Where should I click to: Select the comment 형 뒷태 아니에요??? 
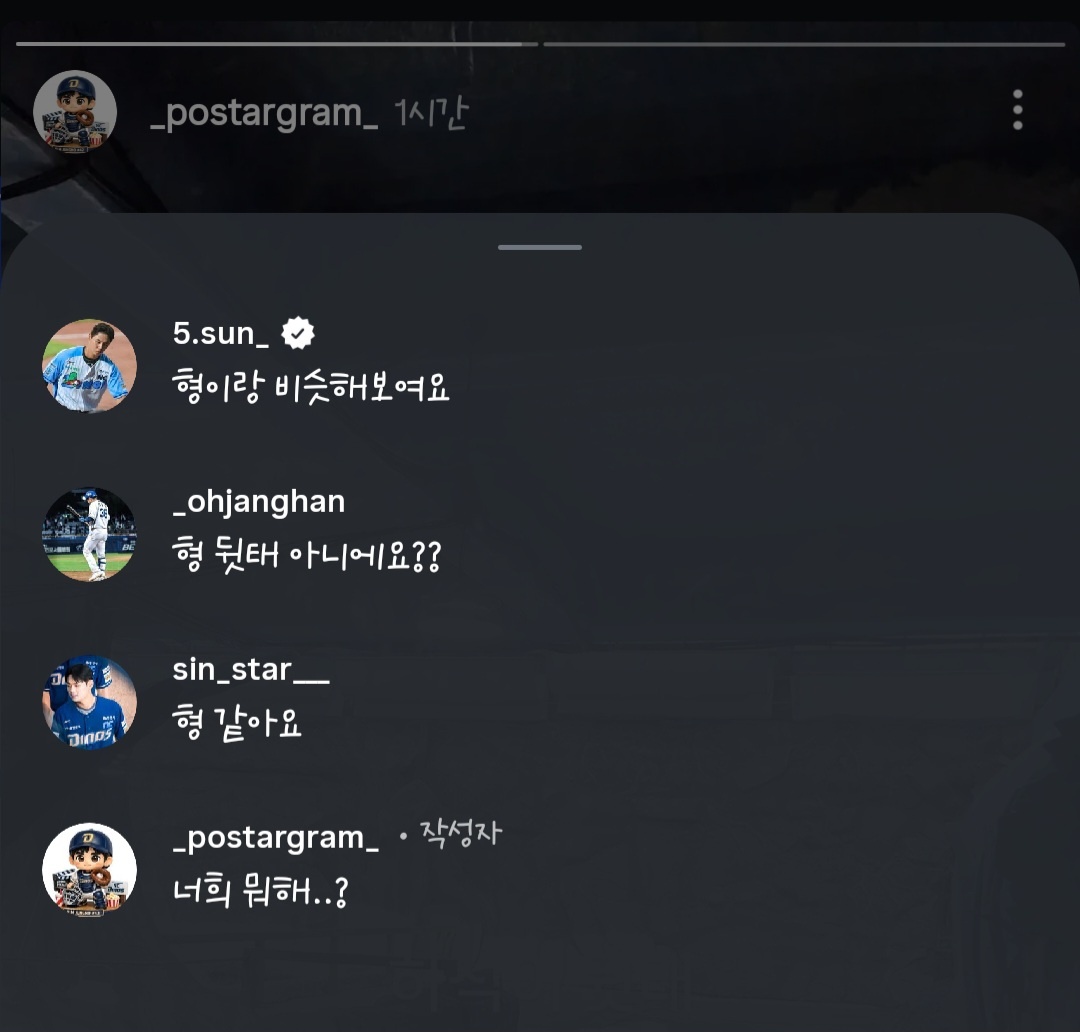(306, 556)
